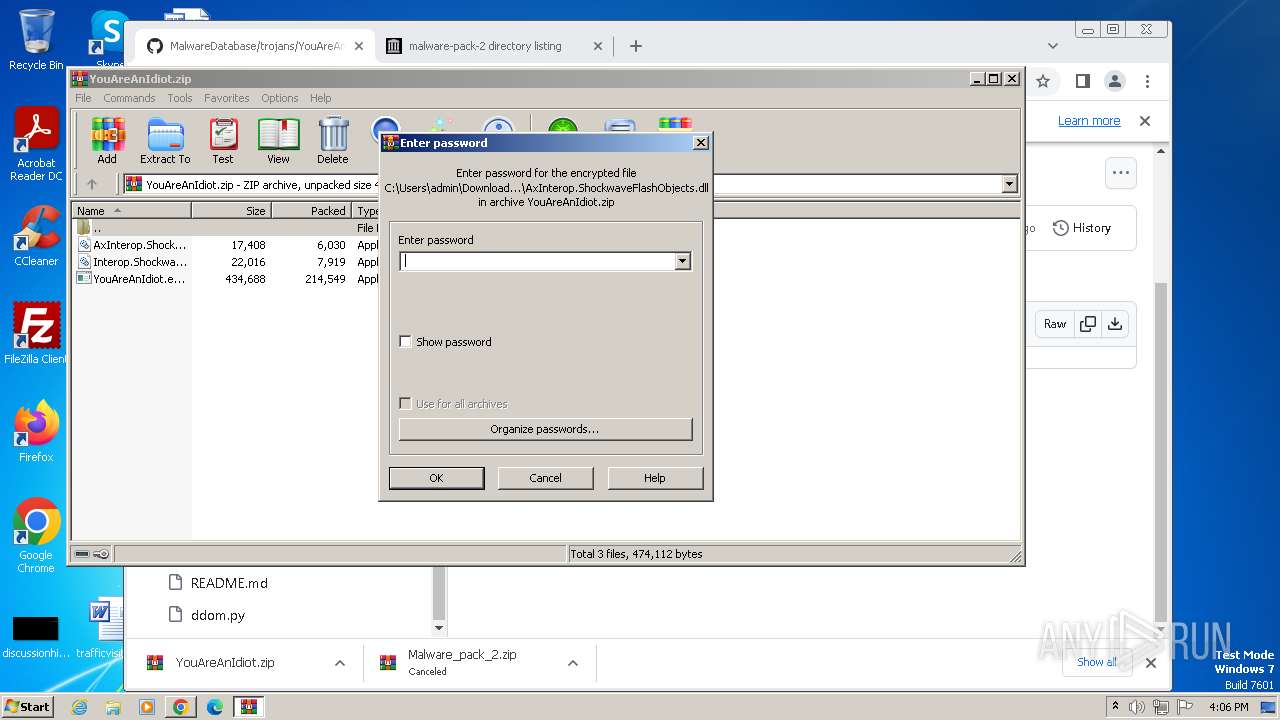
Task: Click inside the Enter password field
Action: coord(537,261)
